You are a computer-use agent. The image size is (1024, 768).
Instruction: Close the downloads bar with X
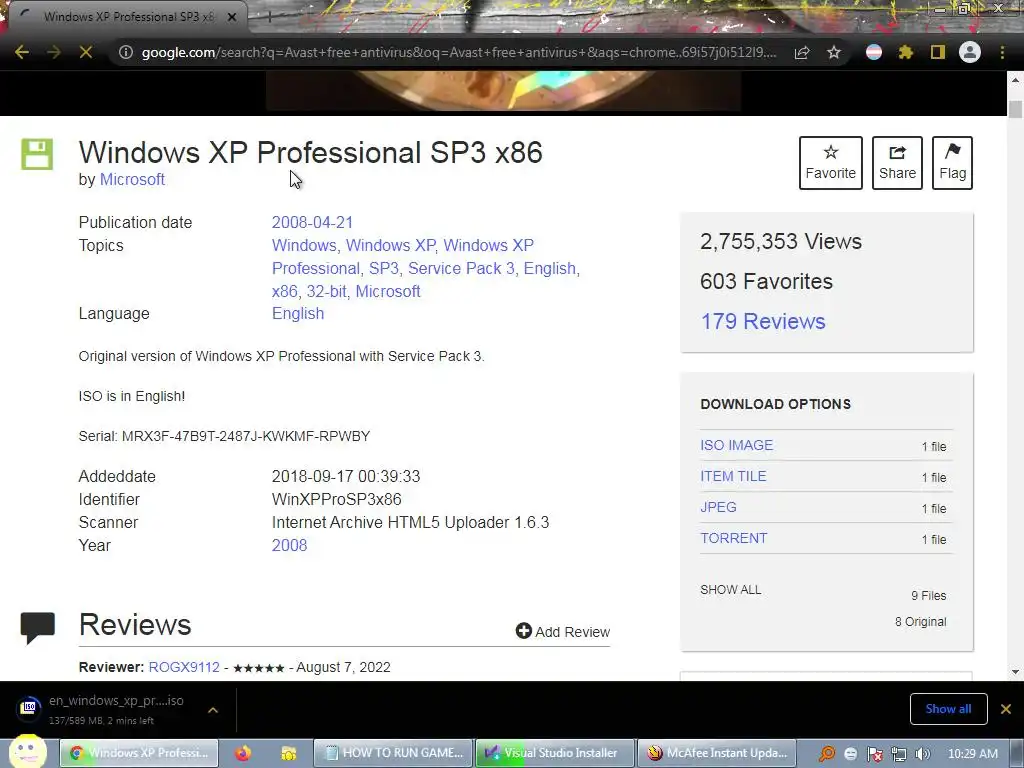point(1006,709)
